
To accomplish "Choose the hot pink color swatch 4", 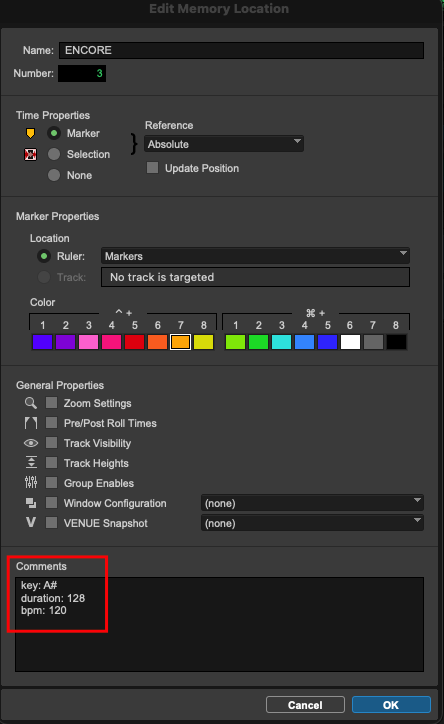I will (x=111, y=342).
